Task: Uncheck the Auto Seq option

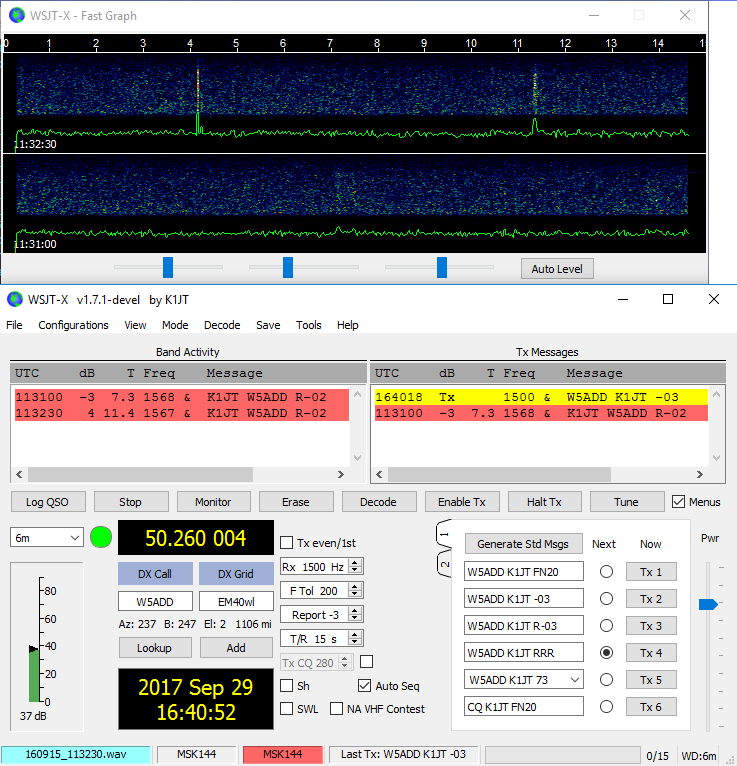Action: [x=365, y=686]
